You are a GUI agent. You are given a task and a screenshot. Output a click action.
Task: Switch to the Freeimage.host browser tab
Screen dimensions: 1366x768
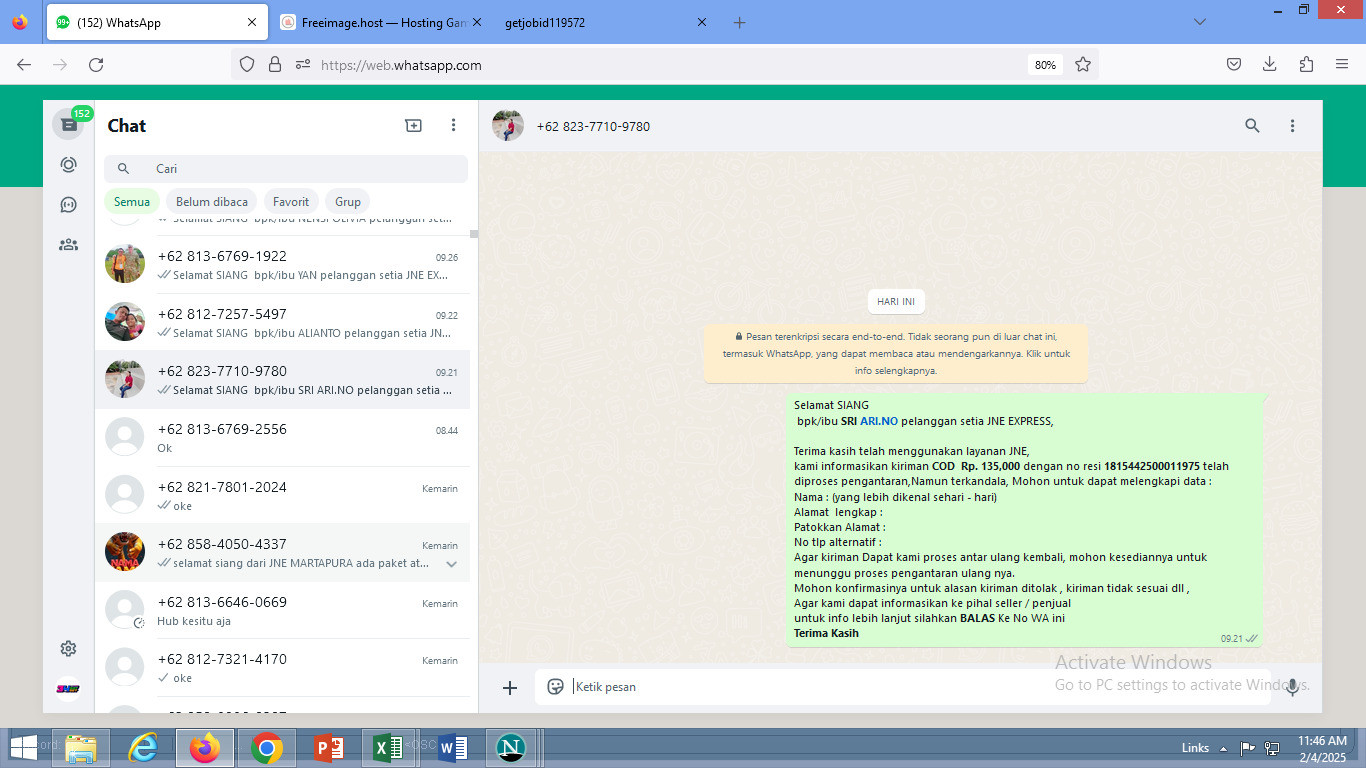point(379,22)
